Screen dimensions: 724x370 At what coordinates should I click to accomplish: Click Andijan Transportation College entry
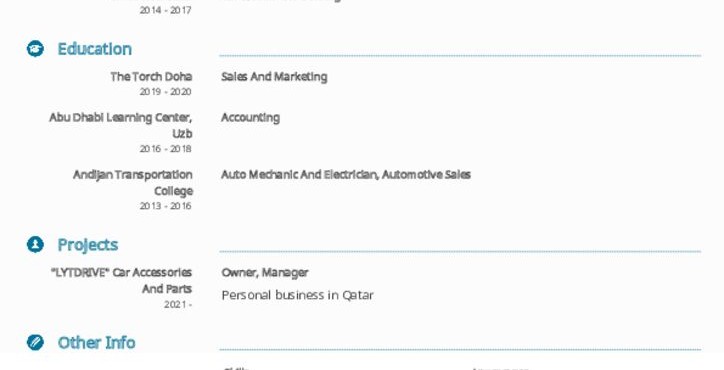133,182
